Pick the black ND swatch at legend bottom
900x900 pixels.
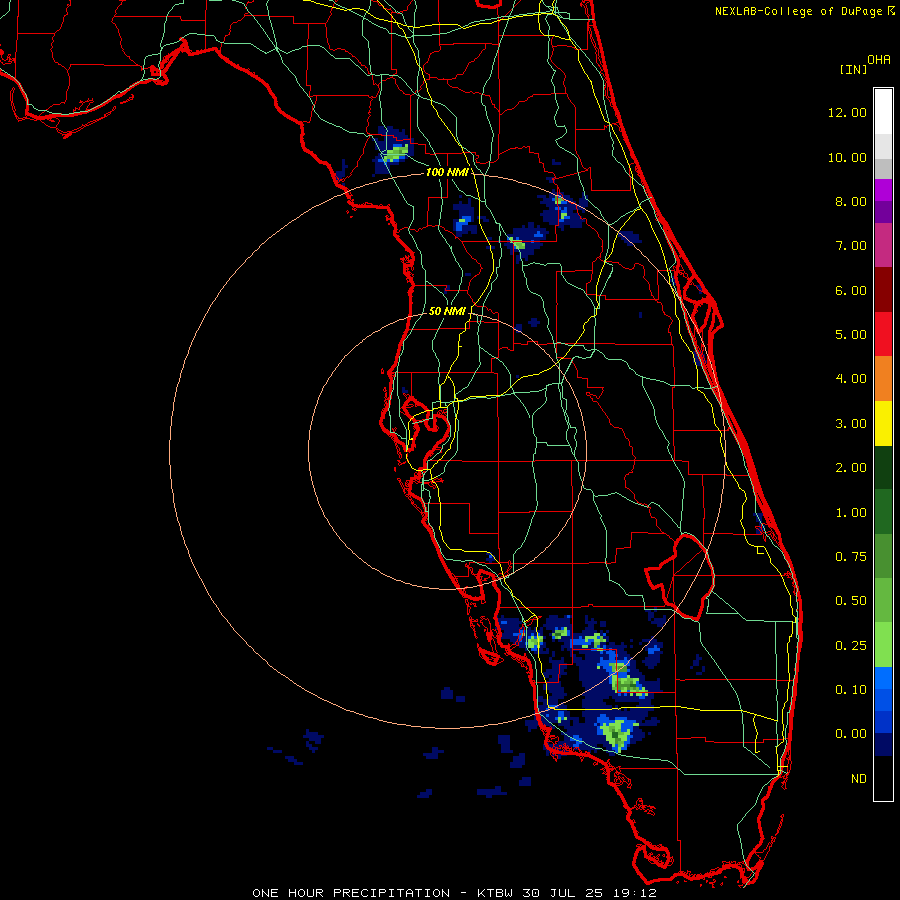pyautogui.click(x=883, y=778)
